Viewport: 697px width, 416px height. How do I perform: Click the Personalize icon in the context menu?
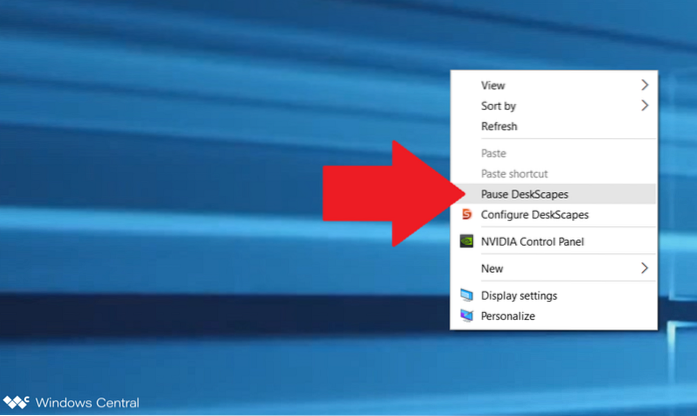pyautogui.click(x=466, y=316)
